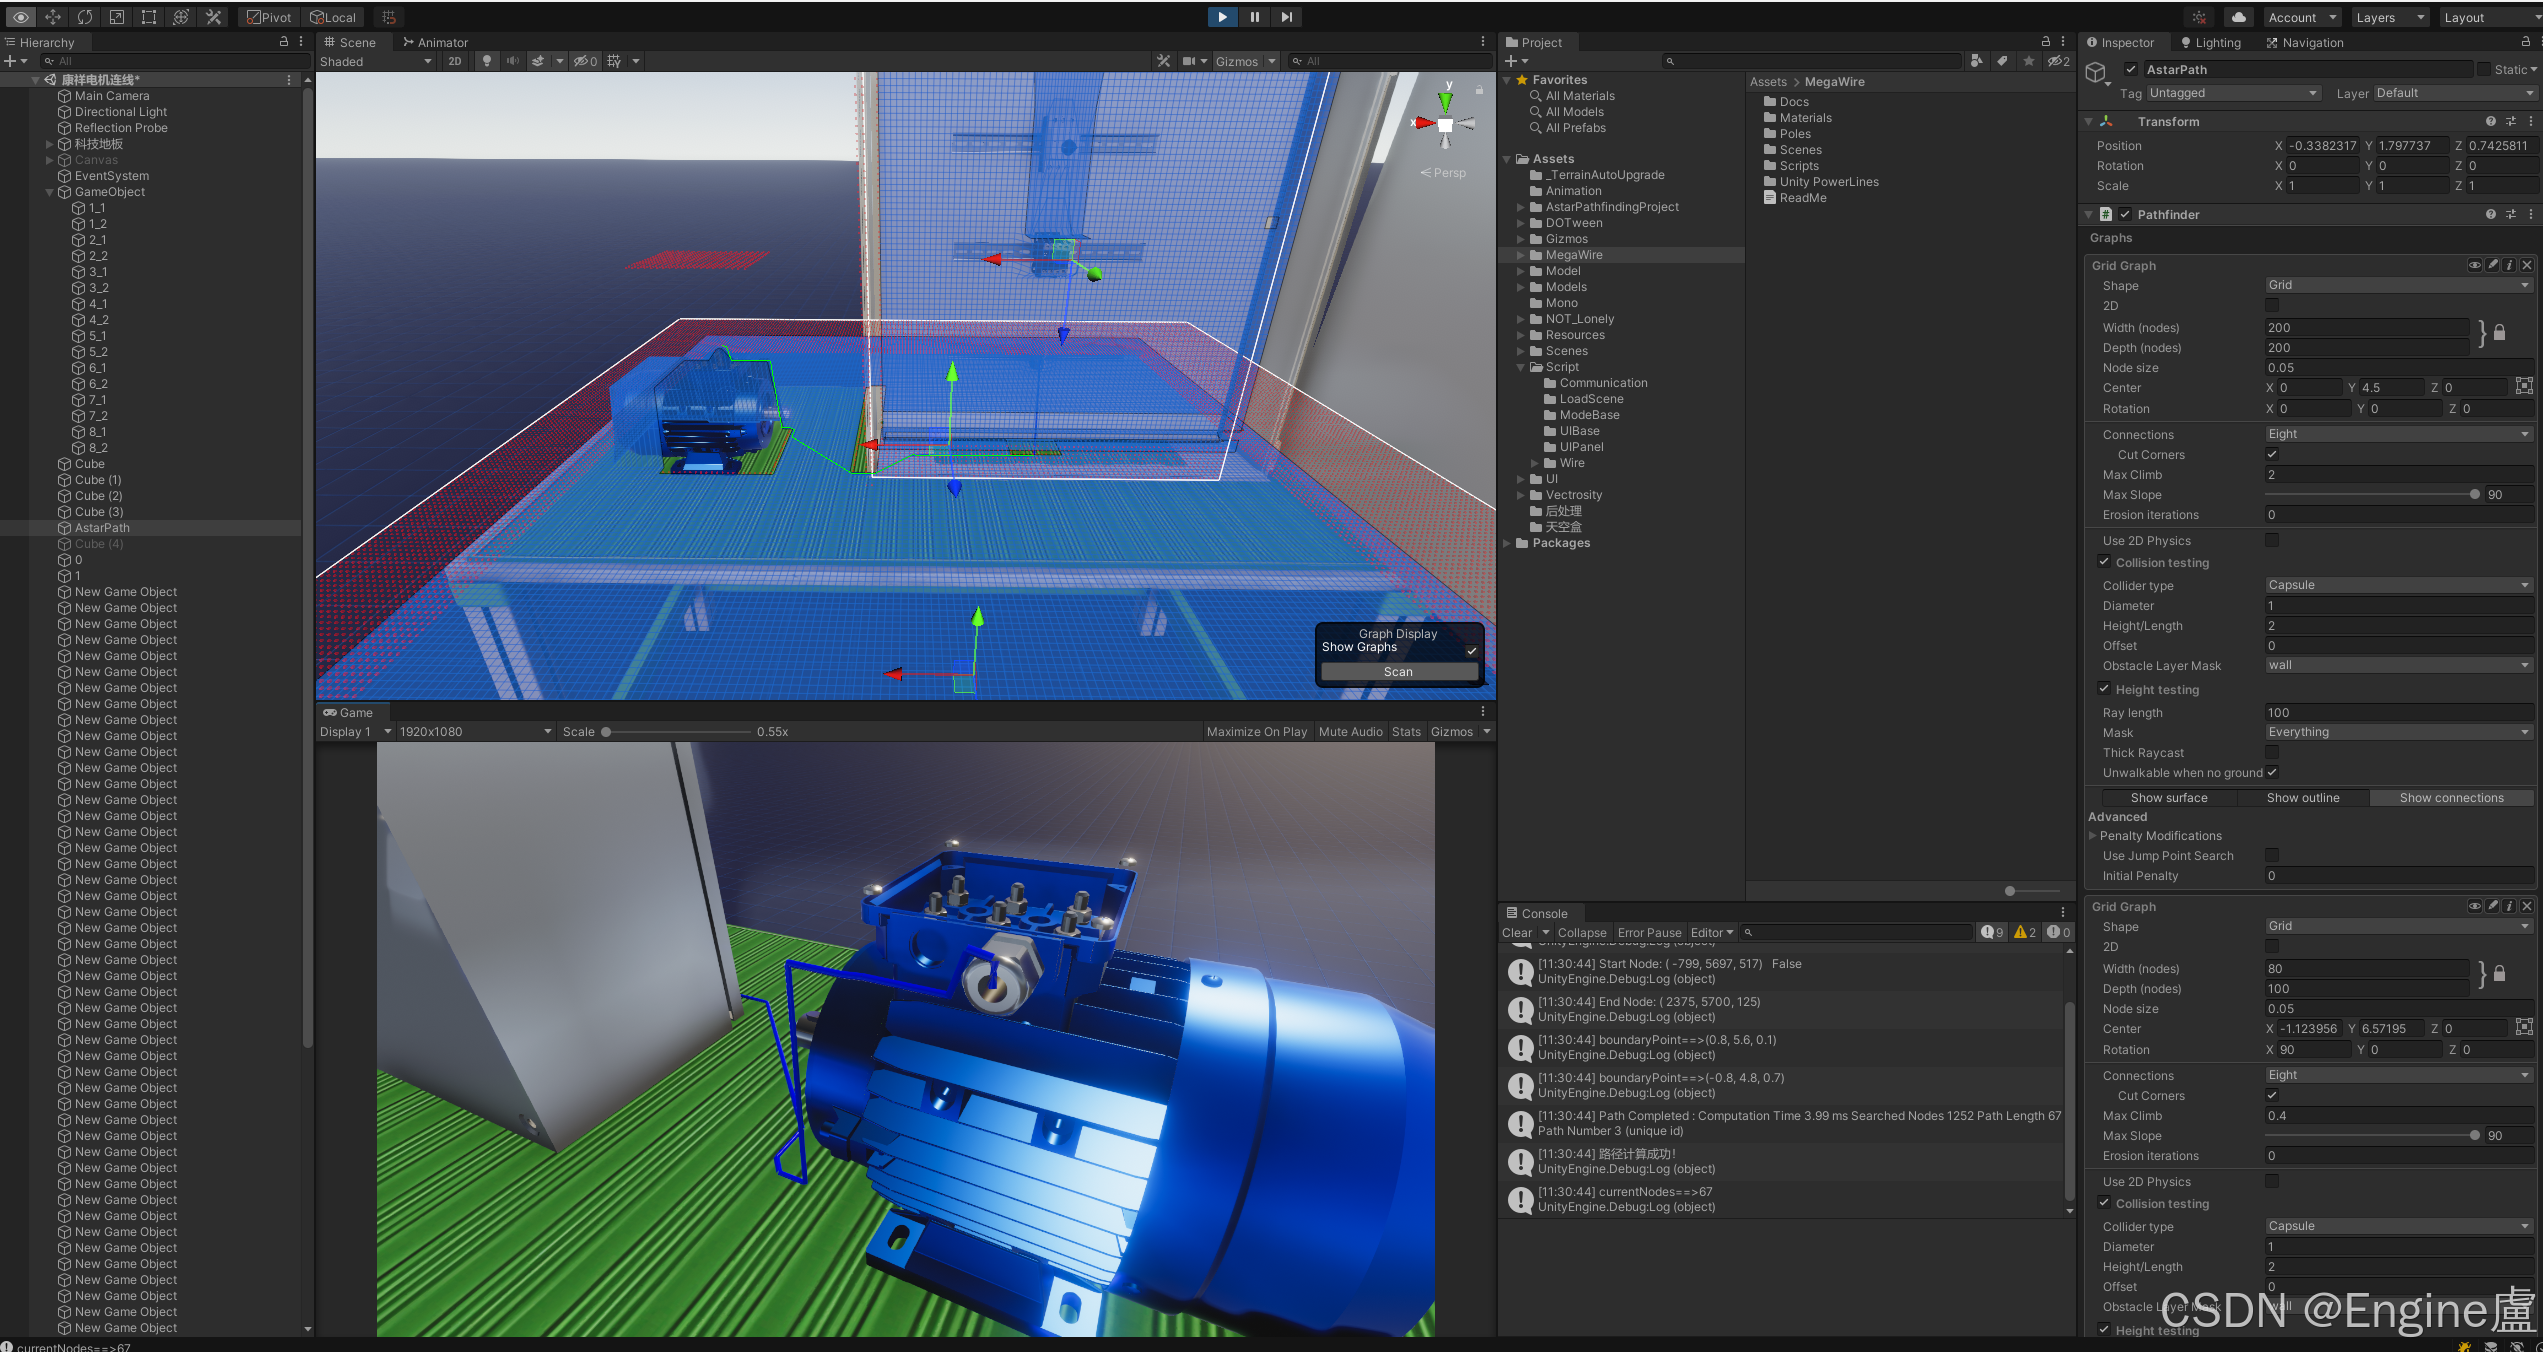Toggle scene audio speaker icon
Viewport: 2543px width, 1352px height.
[x=512, y=61]
